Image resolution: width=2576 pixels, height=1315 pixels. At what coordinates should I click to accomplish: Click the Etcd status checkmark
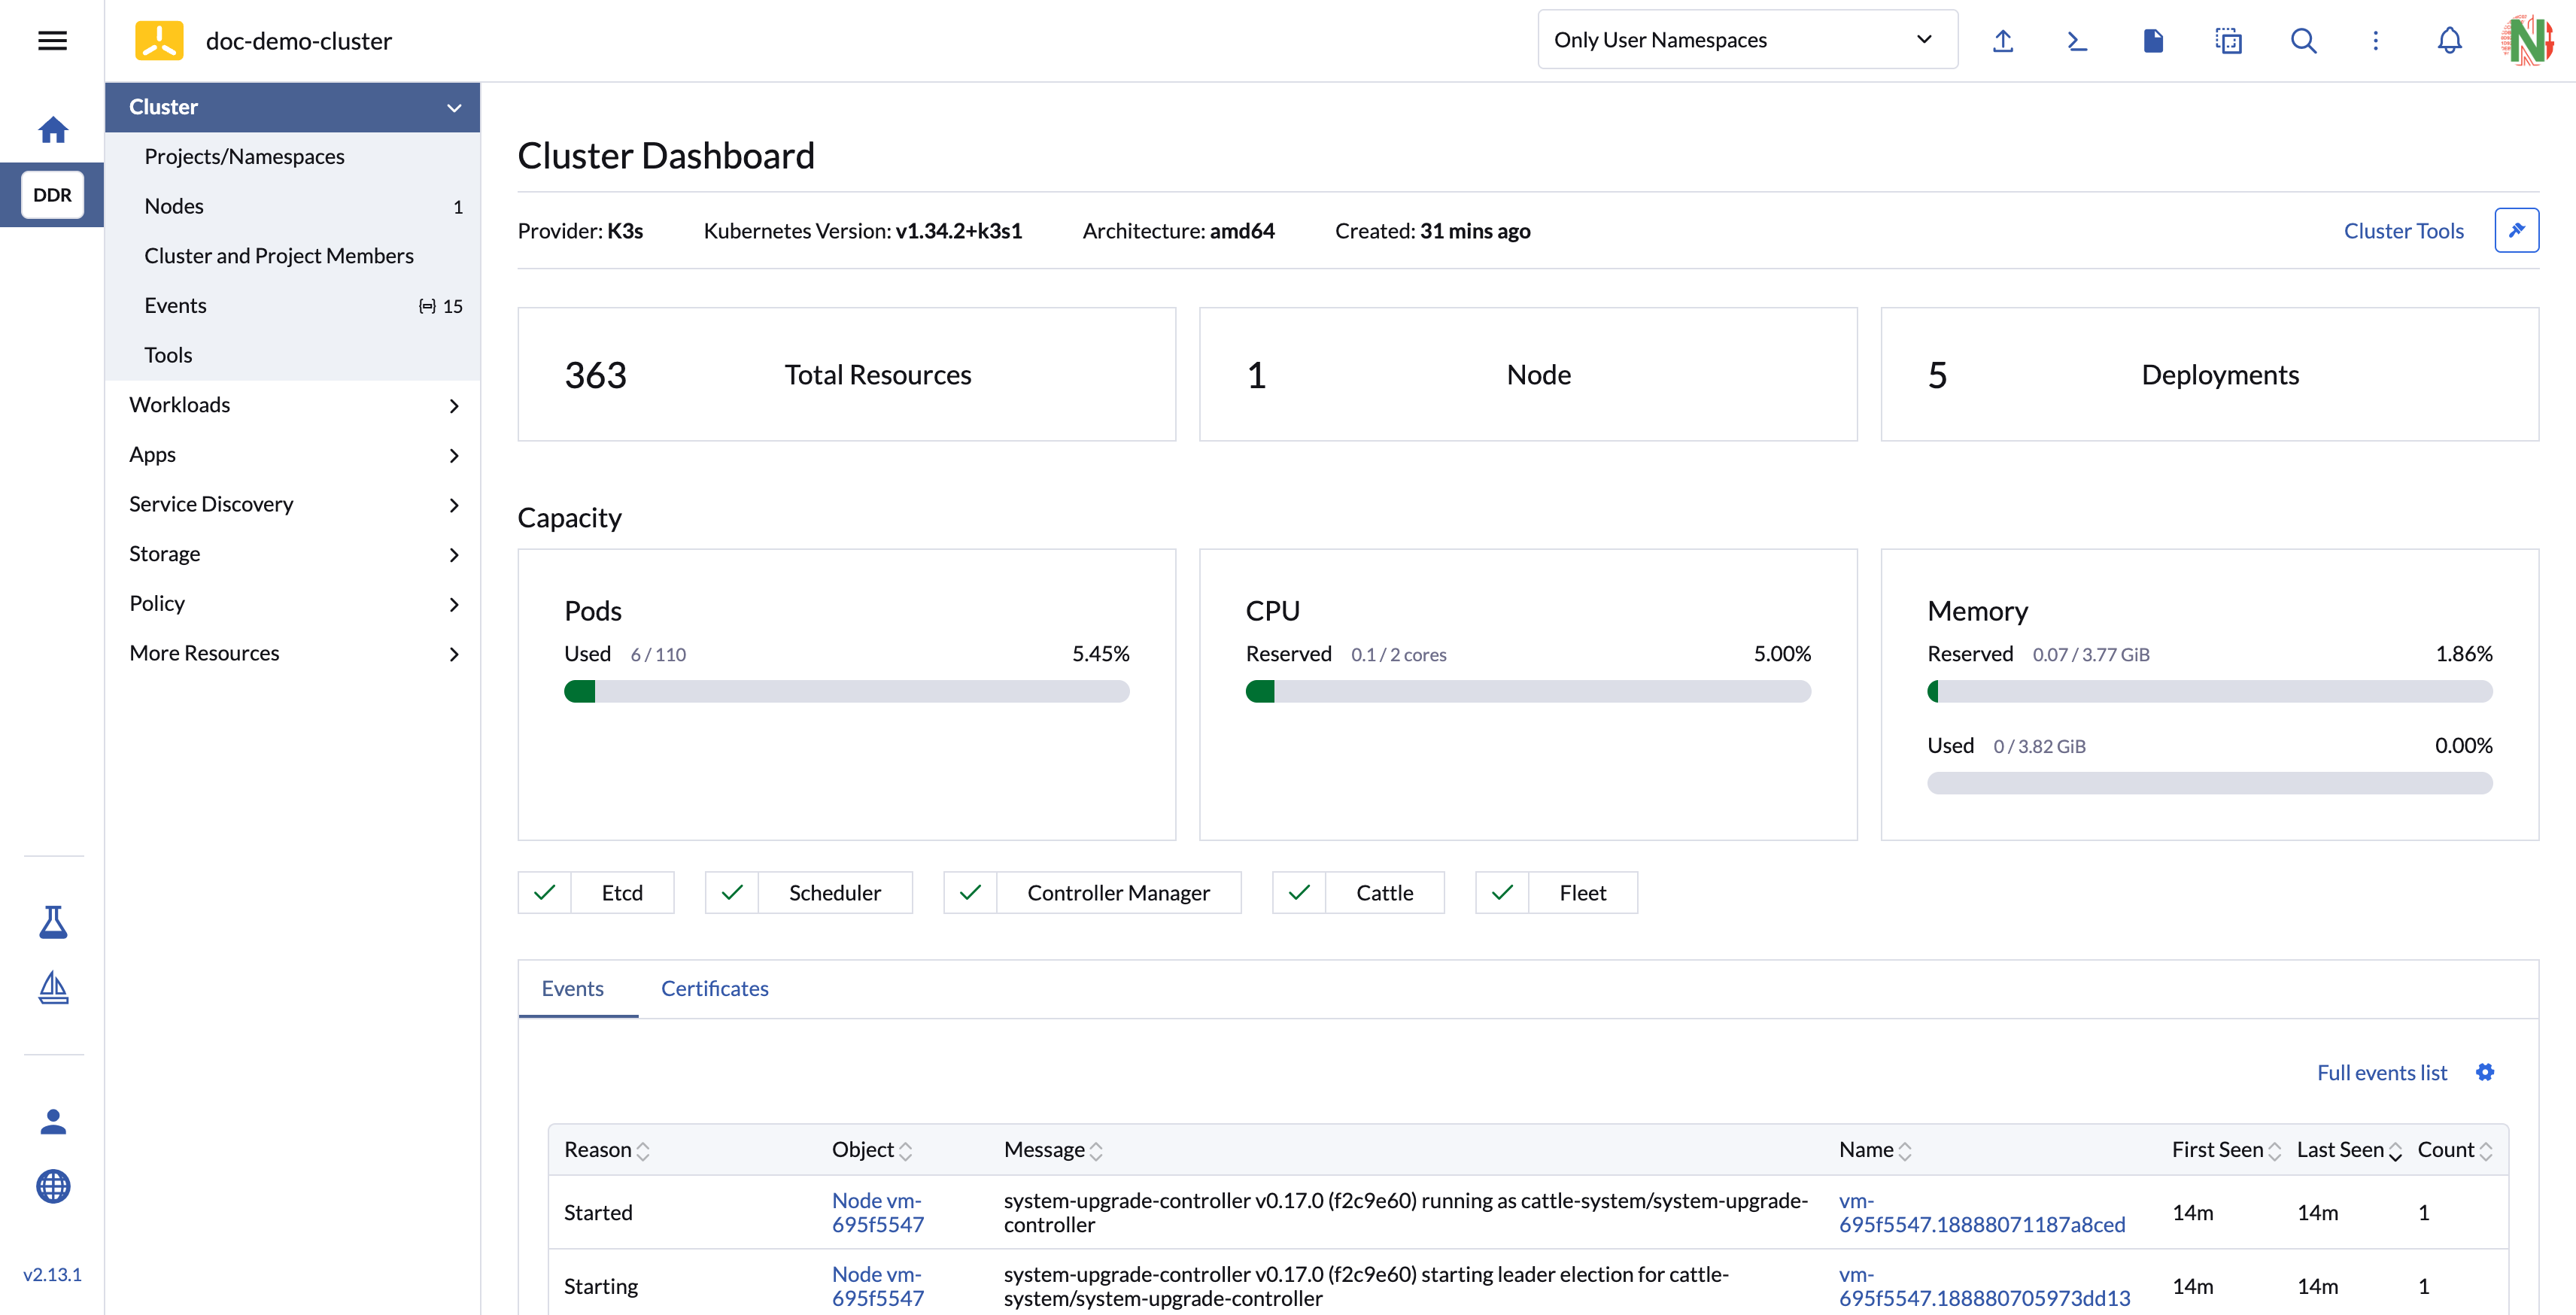[x=545, y=893]
